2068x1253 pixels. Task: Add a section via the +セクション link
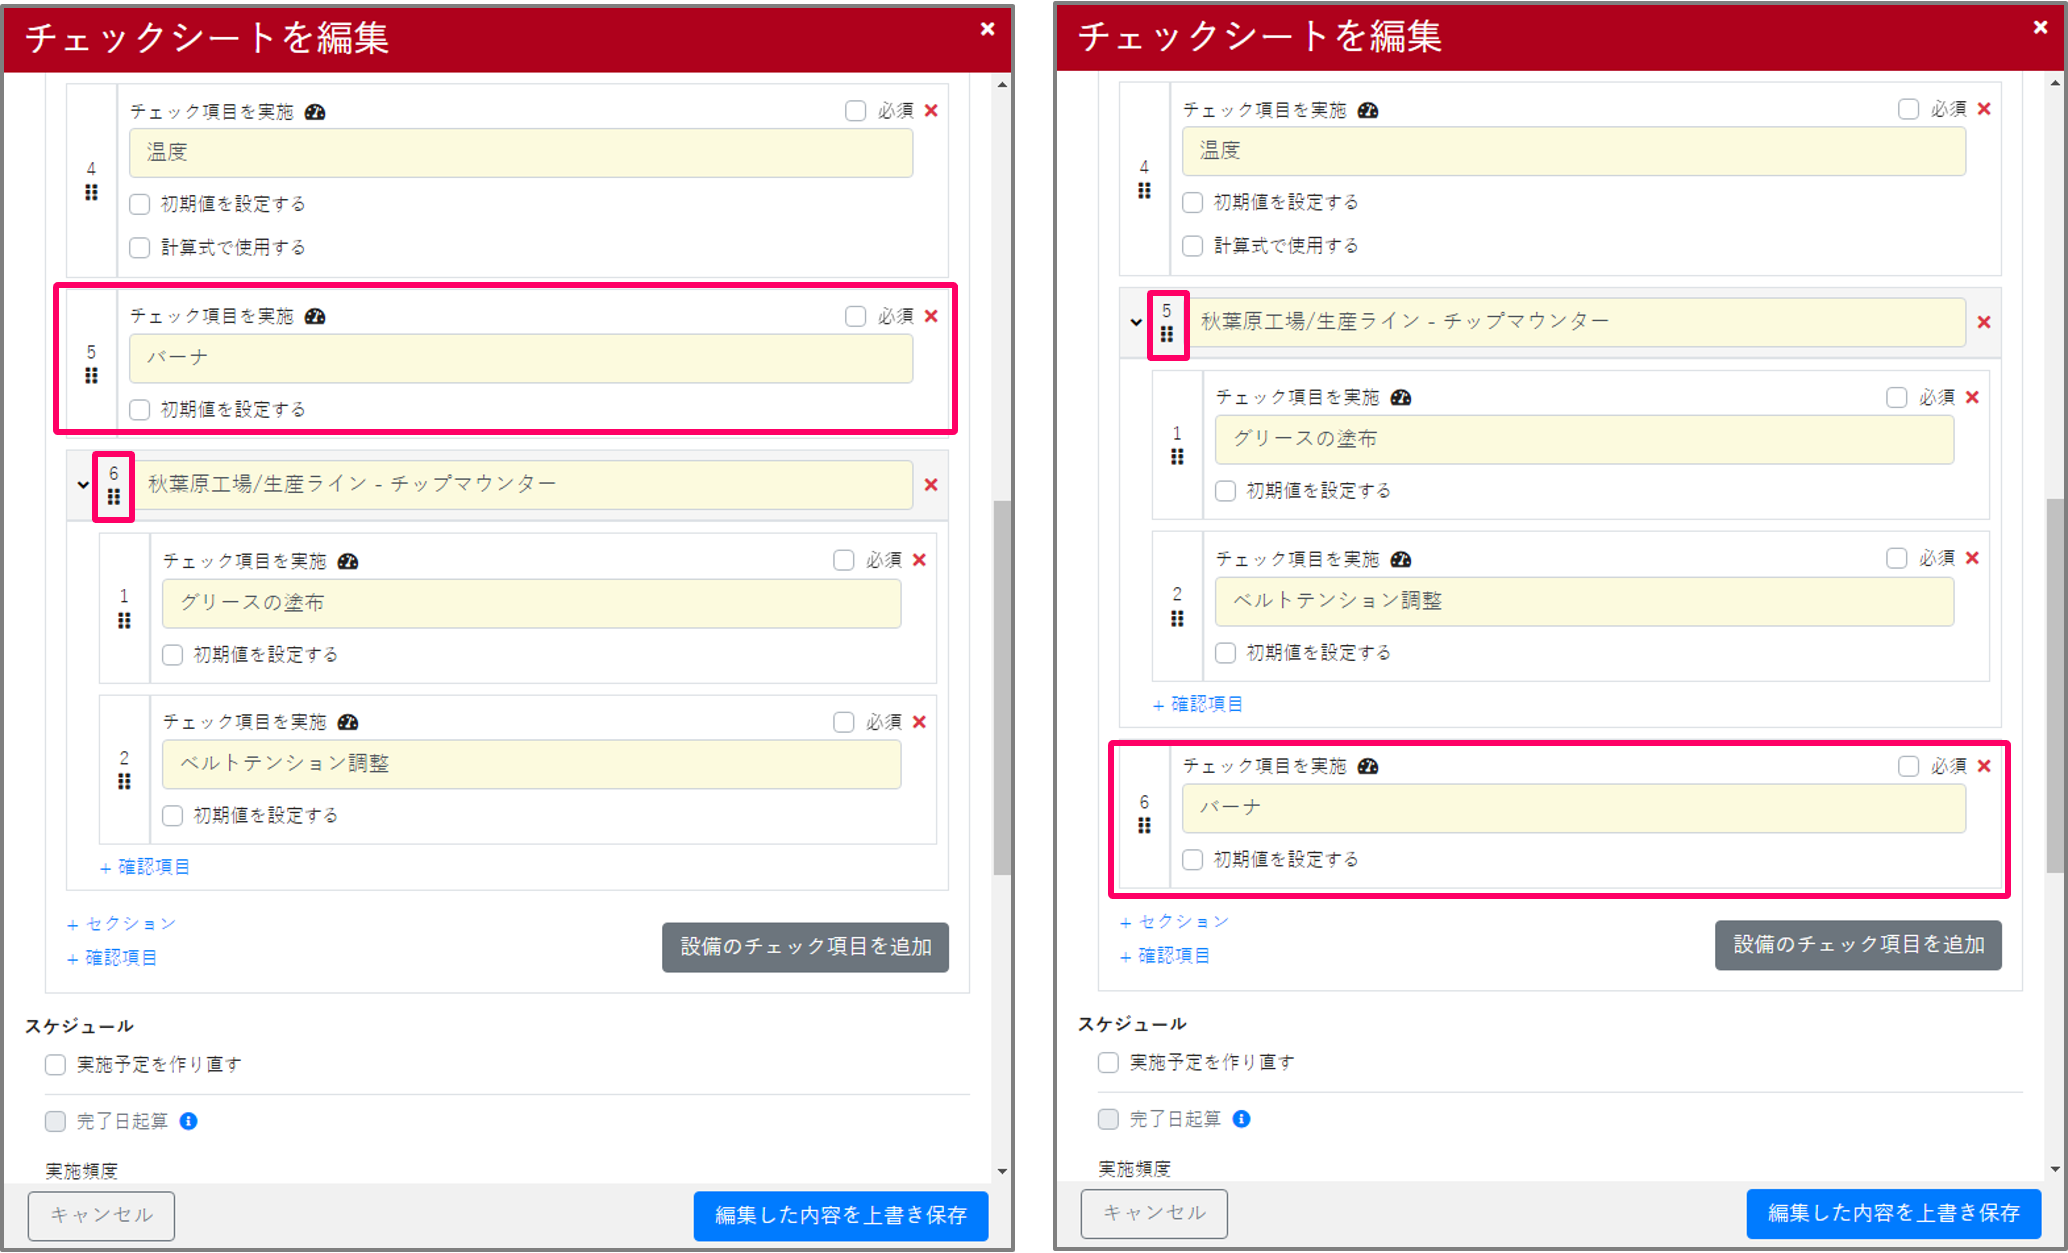click(120, 922)
